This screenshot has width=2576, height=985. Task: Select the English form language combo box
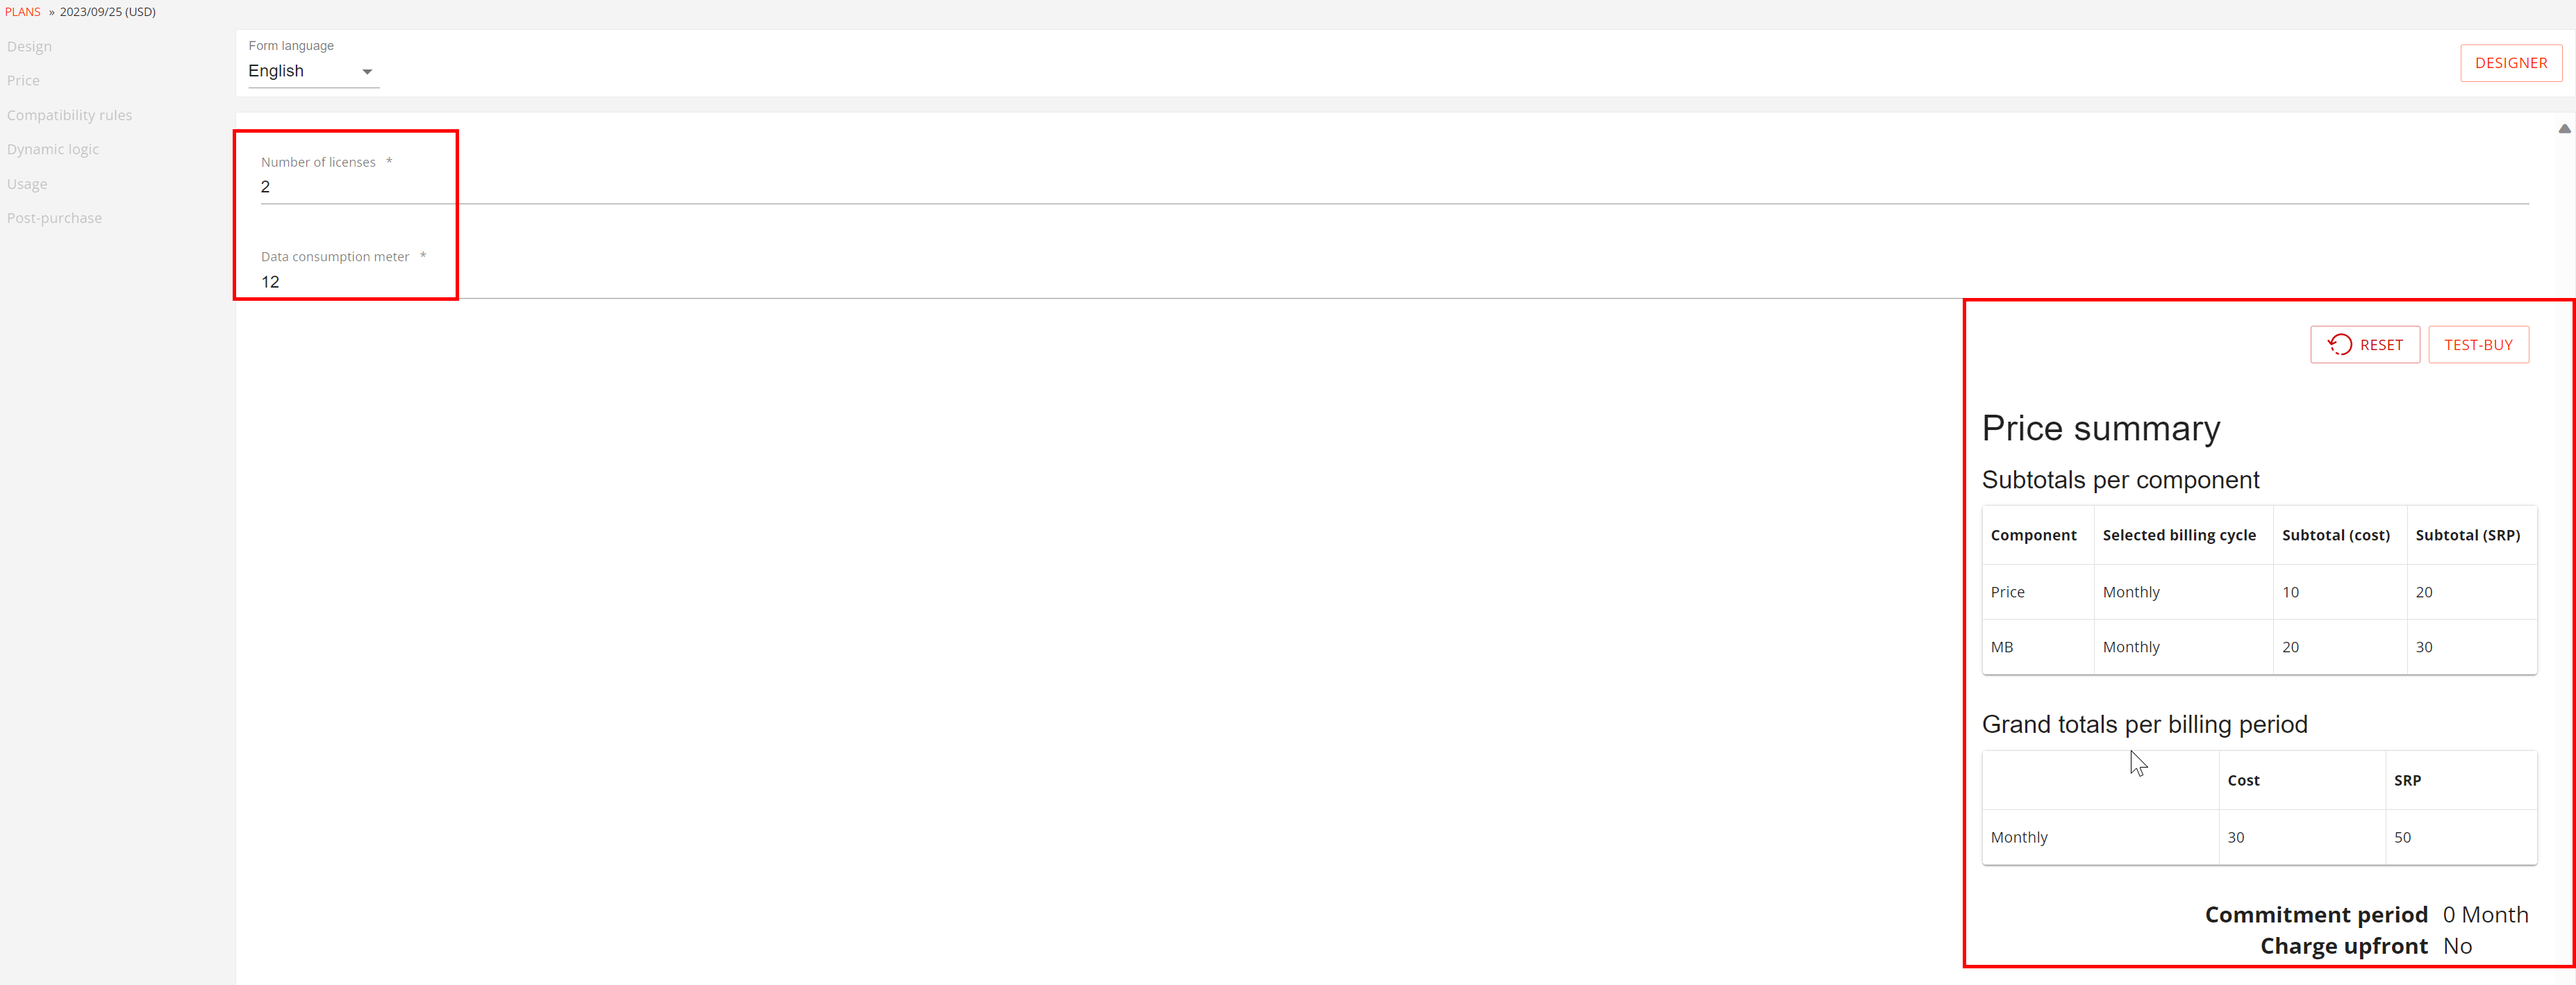[313, 71]
